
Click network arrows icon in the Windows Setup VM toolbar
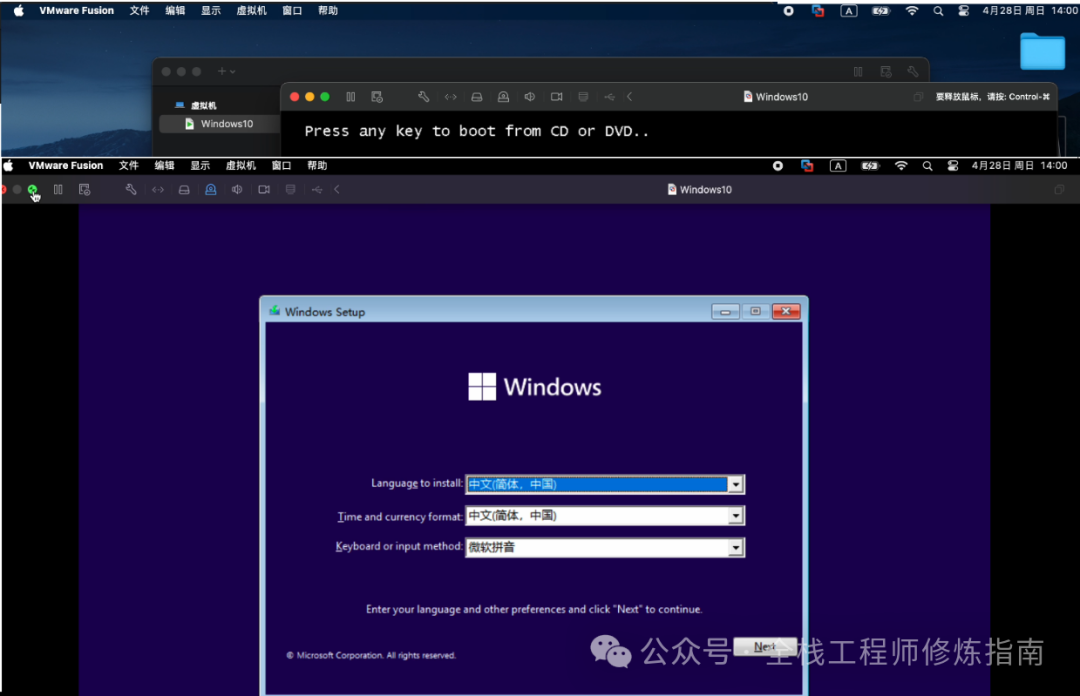coord(158,190)
